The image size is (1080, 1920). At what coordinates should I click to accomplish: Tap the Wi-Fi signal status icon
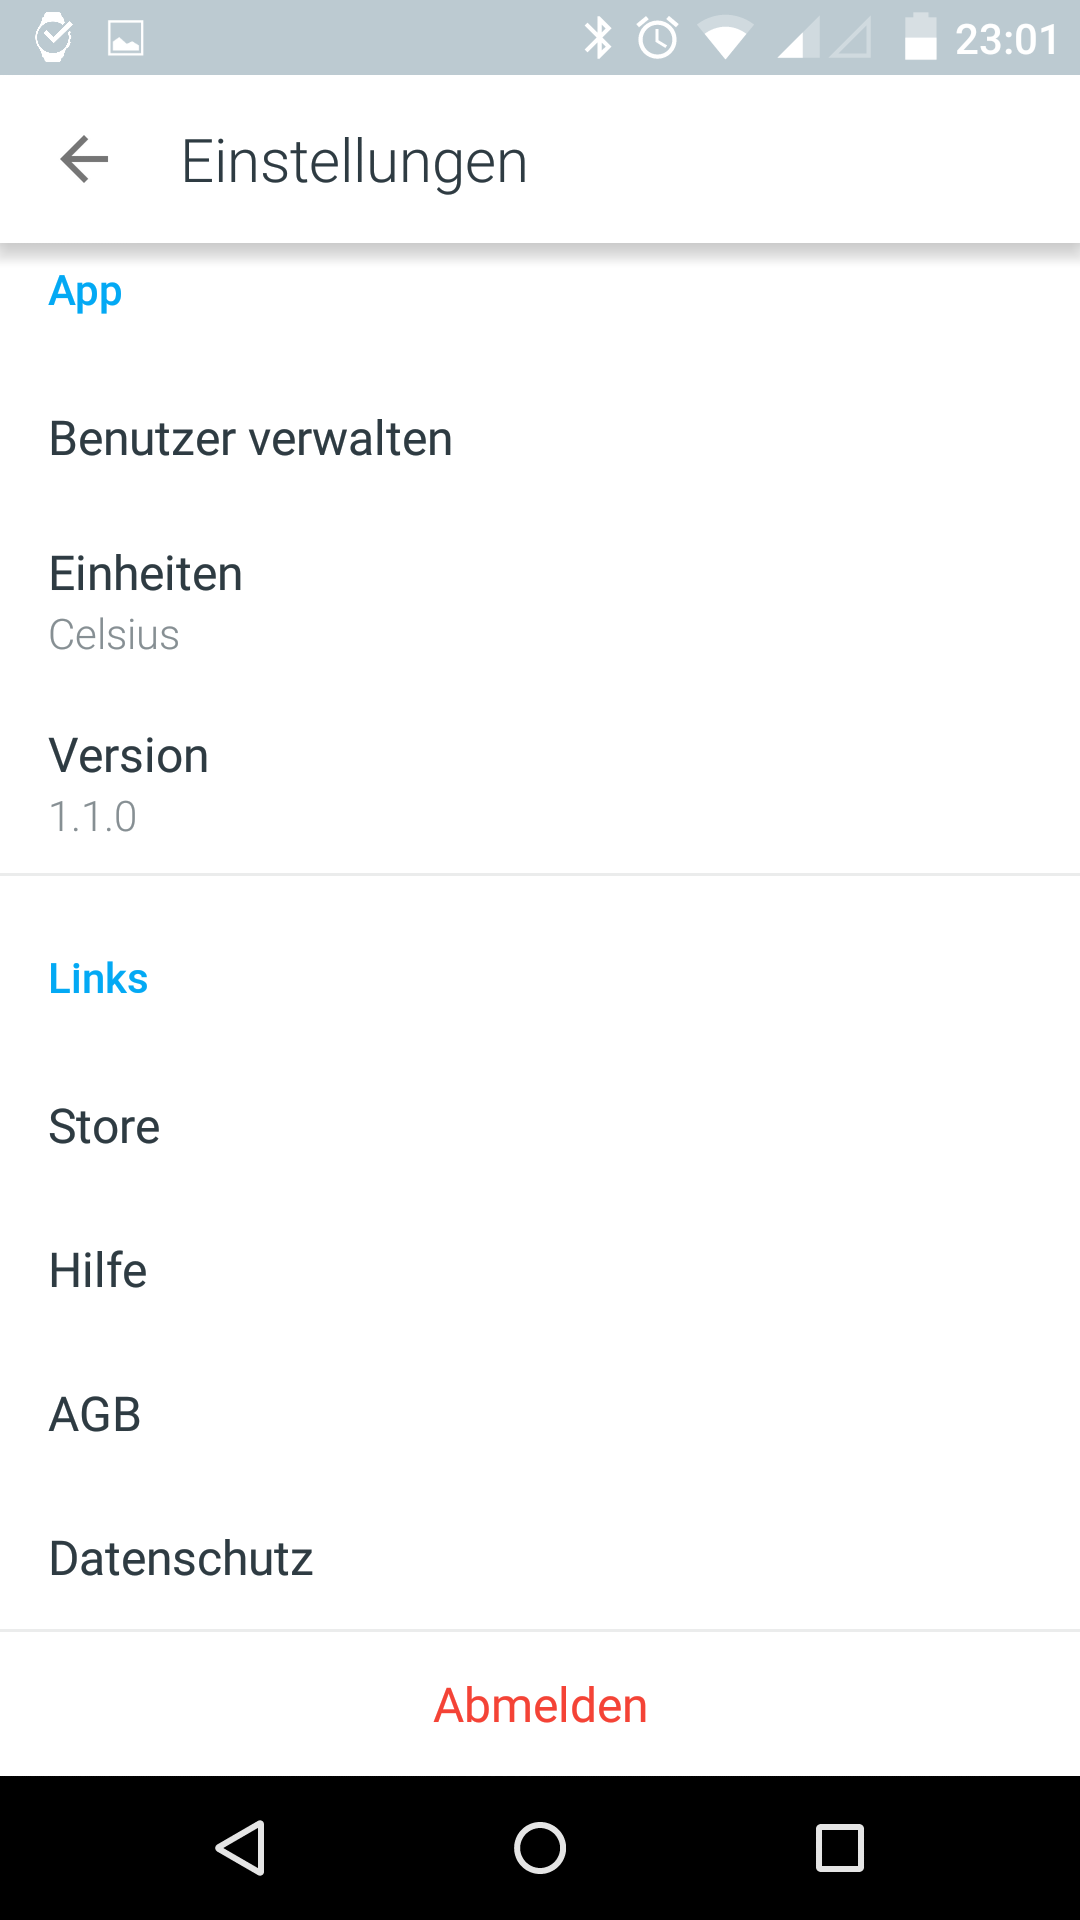coord(725,40)
